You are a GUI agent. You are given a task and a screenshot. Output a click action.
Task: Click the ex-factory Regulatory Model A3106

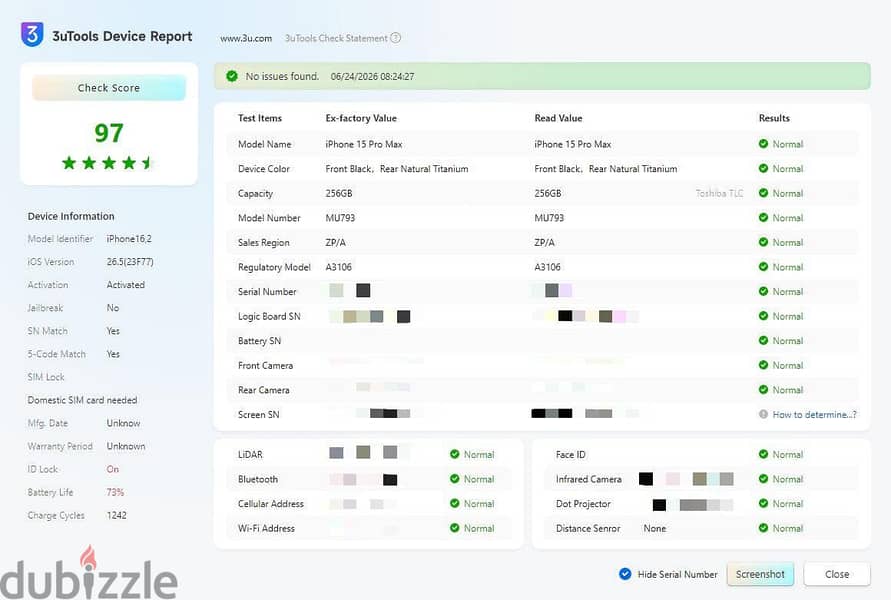click(x=339, y=266)
